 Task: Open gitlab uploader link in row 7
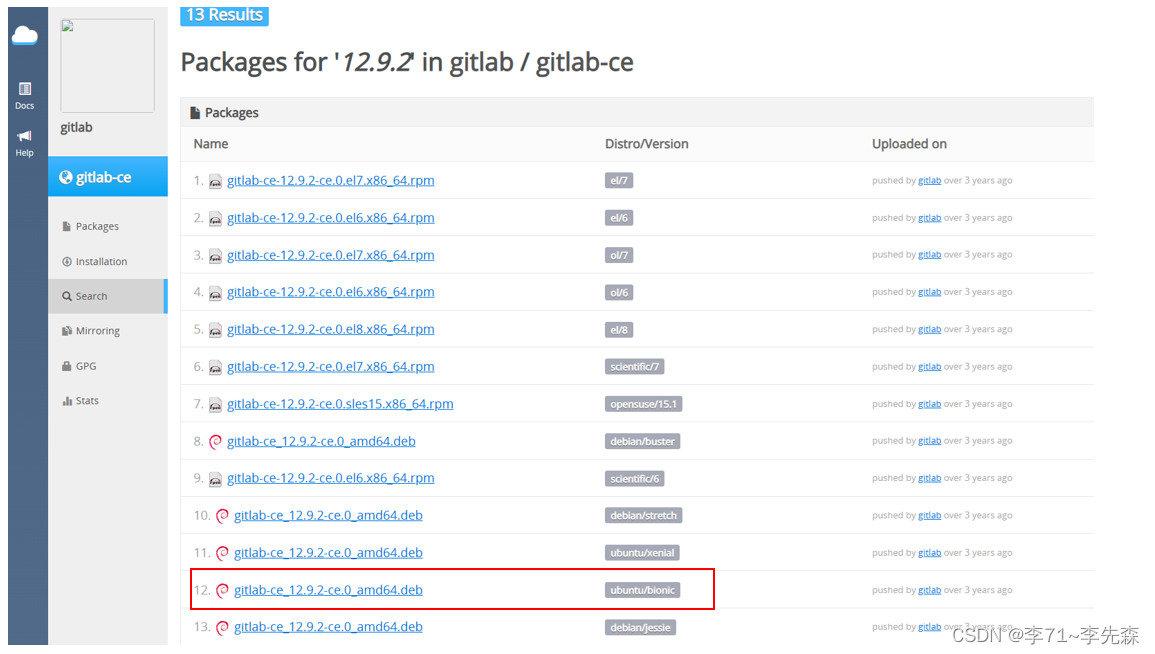tap(930, 404)
